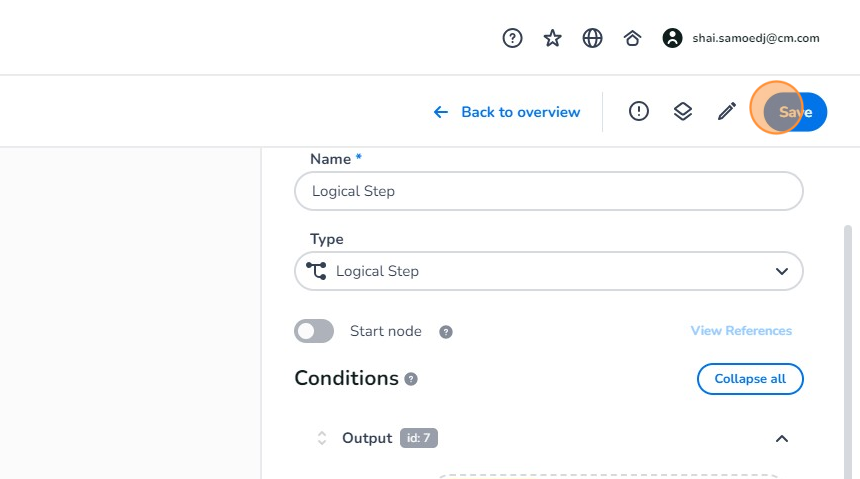This screenshot has height=479, width=860.
Task: Go to the home icon
Action: click(x=632, y=38)
